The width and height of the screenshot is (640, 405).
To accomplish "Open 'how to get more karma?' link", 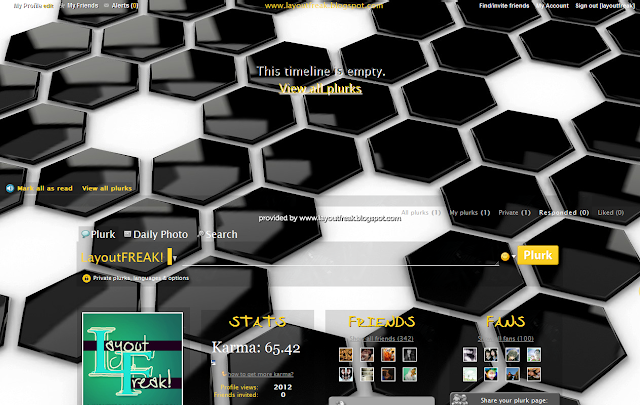I will [x=260, y=374].
